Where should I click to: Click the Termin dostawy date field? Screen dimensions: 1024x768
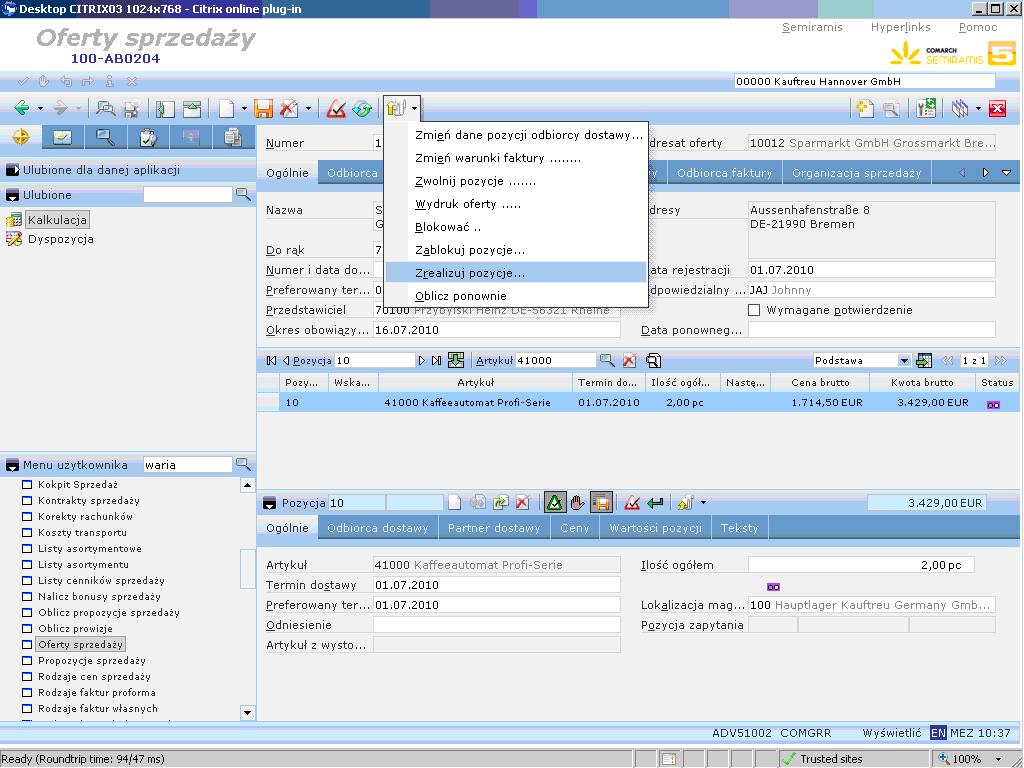point(496,585)
